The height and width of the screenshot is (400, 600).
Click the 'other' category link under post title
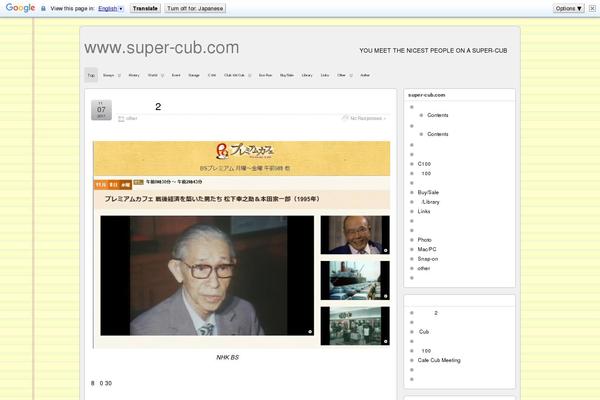(132, 118)
